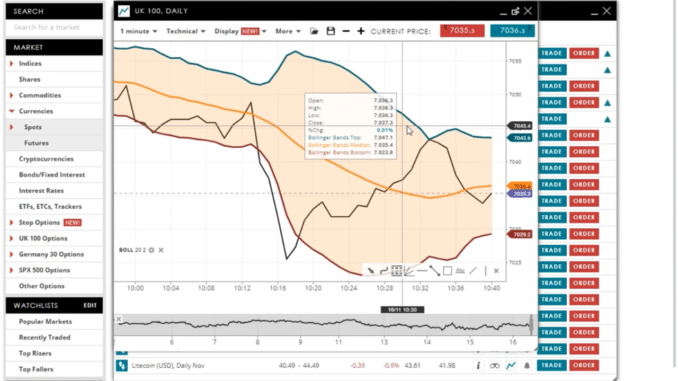678x381 pixels.
Task: Select the rectangle drawing tool
Action: 448,271
